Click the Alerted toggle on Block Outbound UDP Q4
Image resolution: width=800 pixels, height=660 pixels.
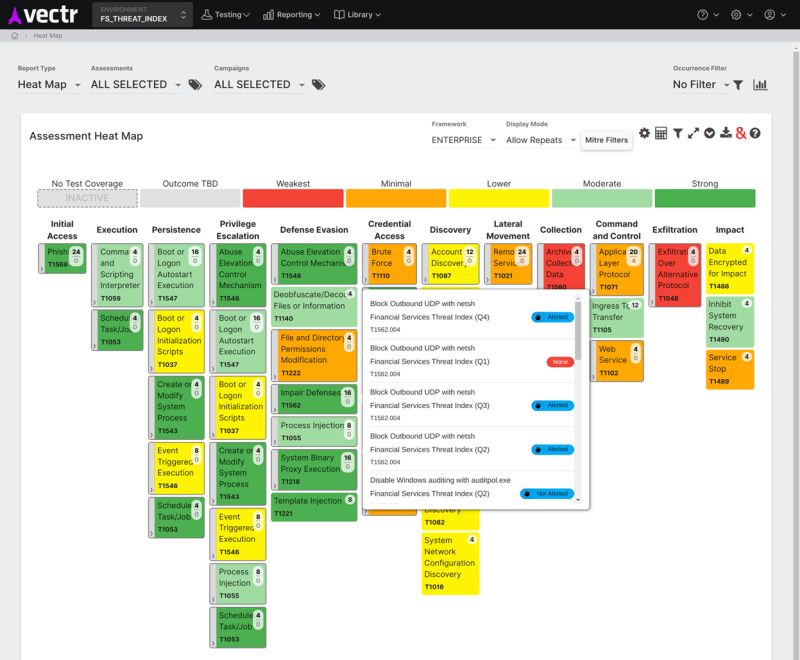553,317
